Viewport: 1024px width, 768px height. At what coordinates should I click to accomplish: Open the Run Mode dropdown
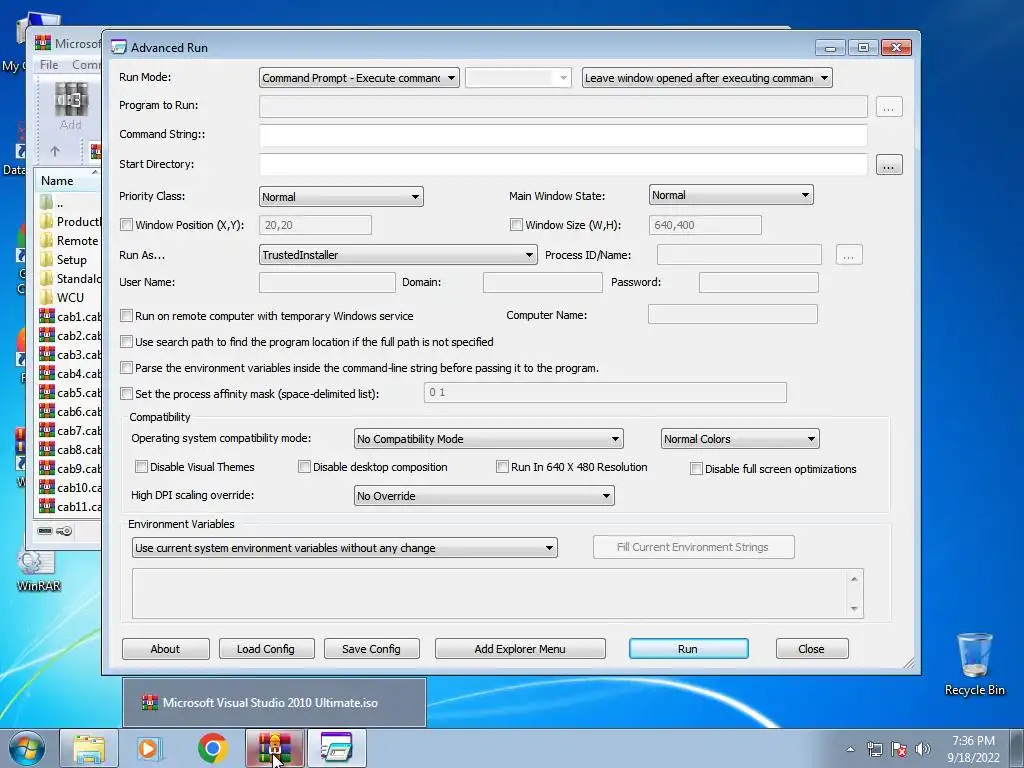359,78
